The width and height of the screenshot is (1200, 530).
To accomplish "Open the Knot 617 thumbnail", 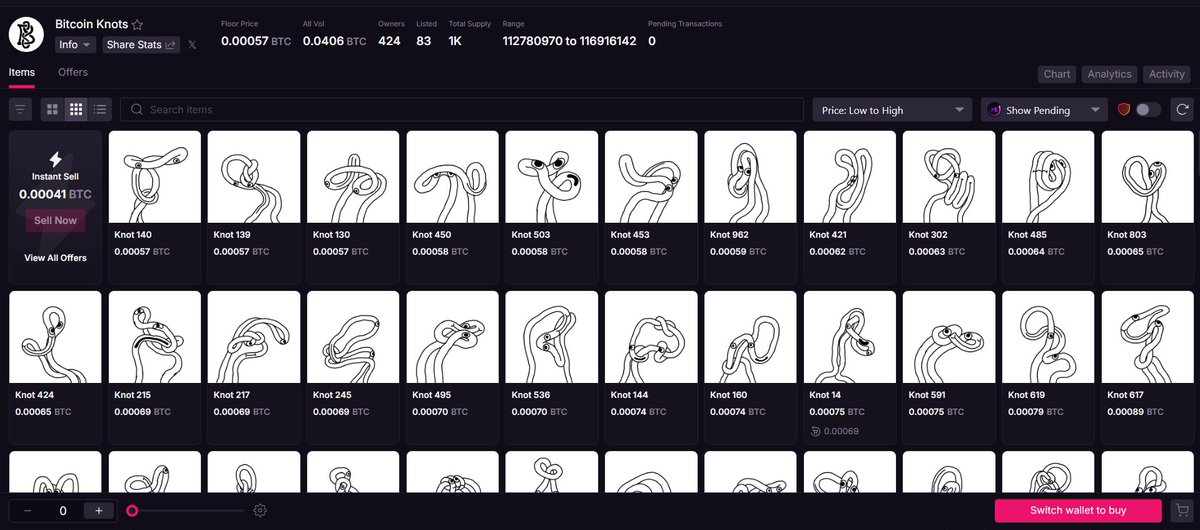I will (1148, 337).
